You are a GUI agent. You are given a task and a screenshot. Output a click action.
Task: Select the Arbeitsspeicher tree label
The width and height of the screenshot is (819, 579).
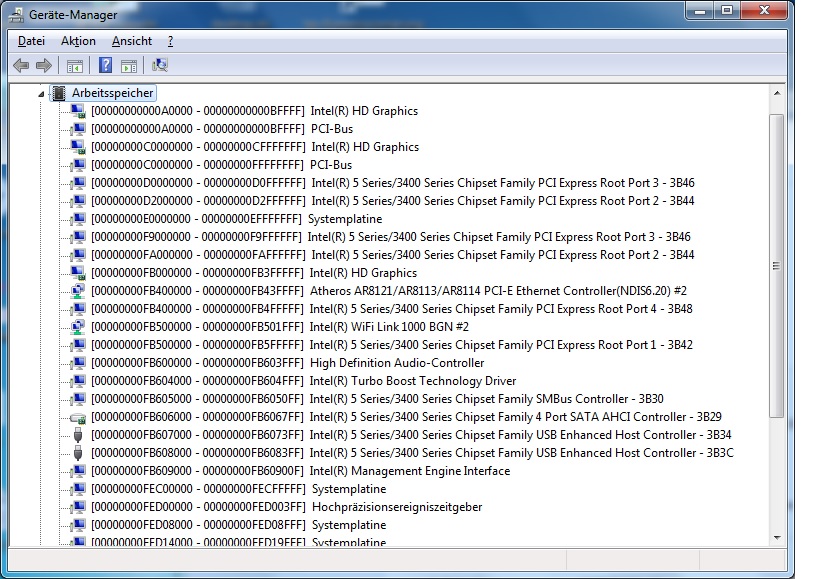pos(112,93)
